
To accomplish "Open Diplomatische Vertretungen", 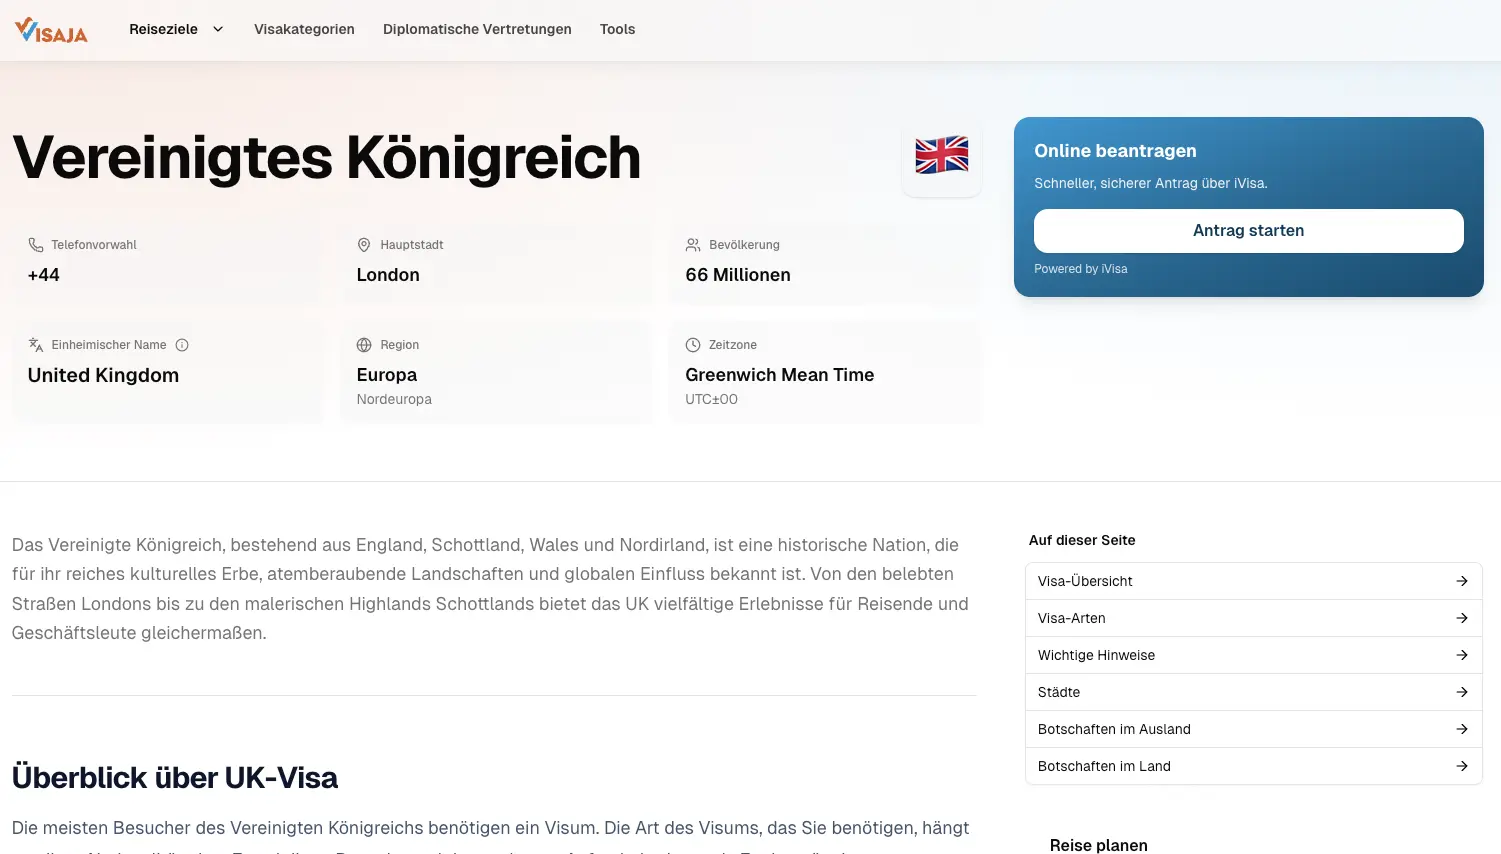I will [477, 29].
